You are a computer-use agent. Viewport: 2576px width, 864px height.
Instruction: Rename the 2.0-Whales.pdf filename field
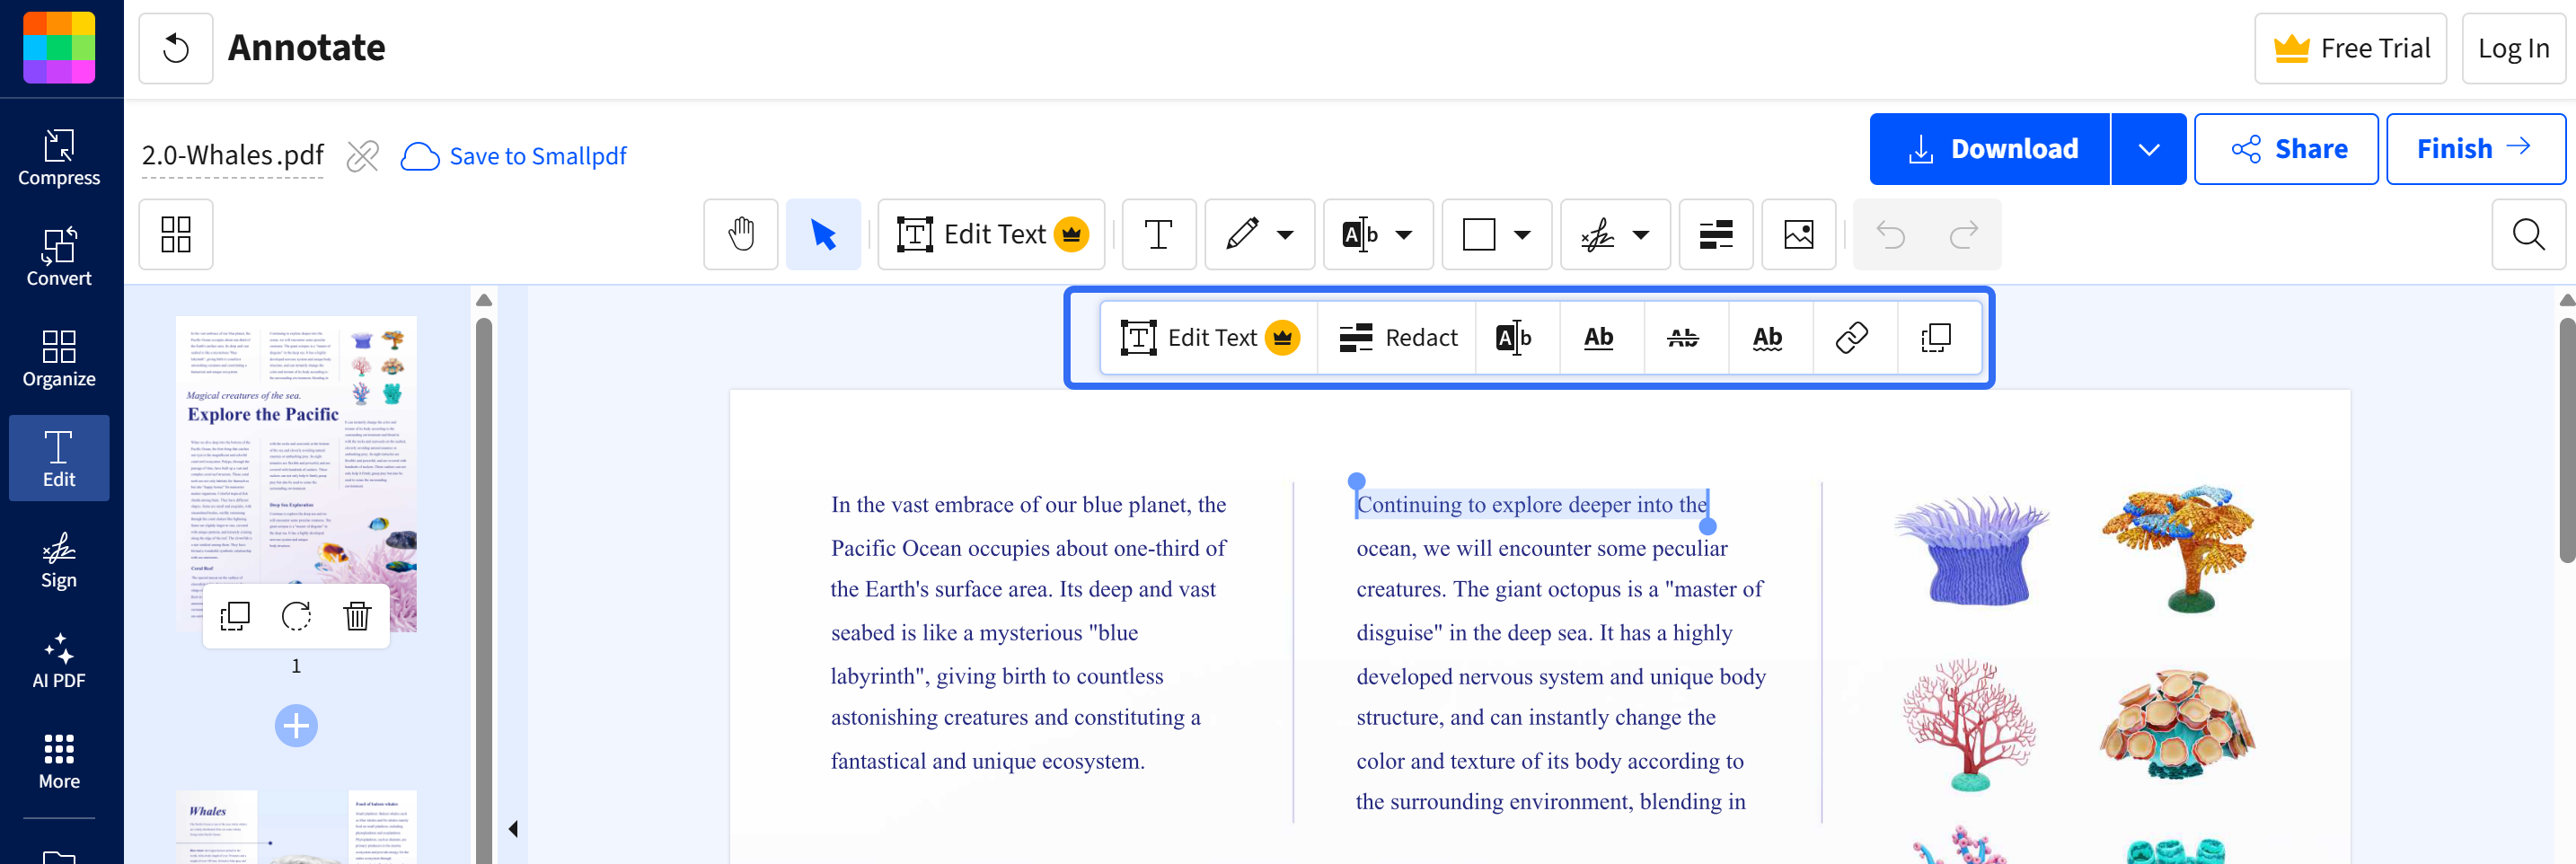pyautogui.click(x=232, y=155)
